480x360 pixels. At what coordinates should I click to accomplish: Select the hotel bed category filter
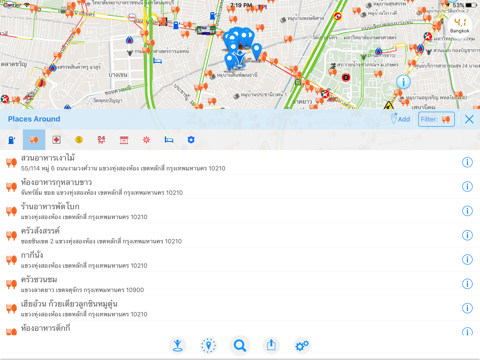pyautogui.click(x=169, y=140)
